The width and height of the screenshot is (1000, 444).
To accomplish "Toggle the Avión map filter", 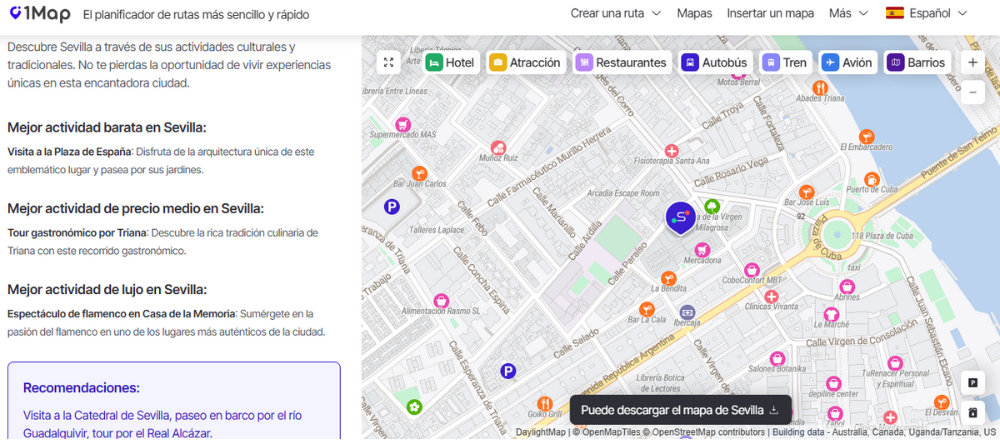I will (847, 63).
